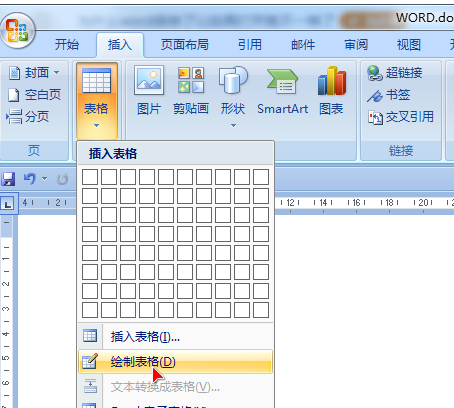Insert a 交叉引用 cross-reference
This screenshot has height=408, width=454.
[401, 117]
